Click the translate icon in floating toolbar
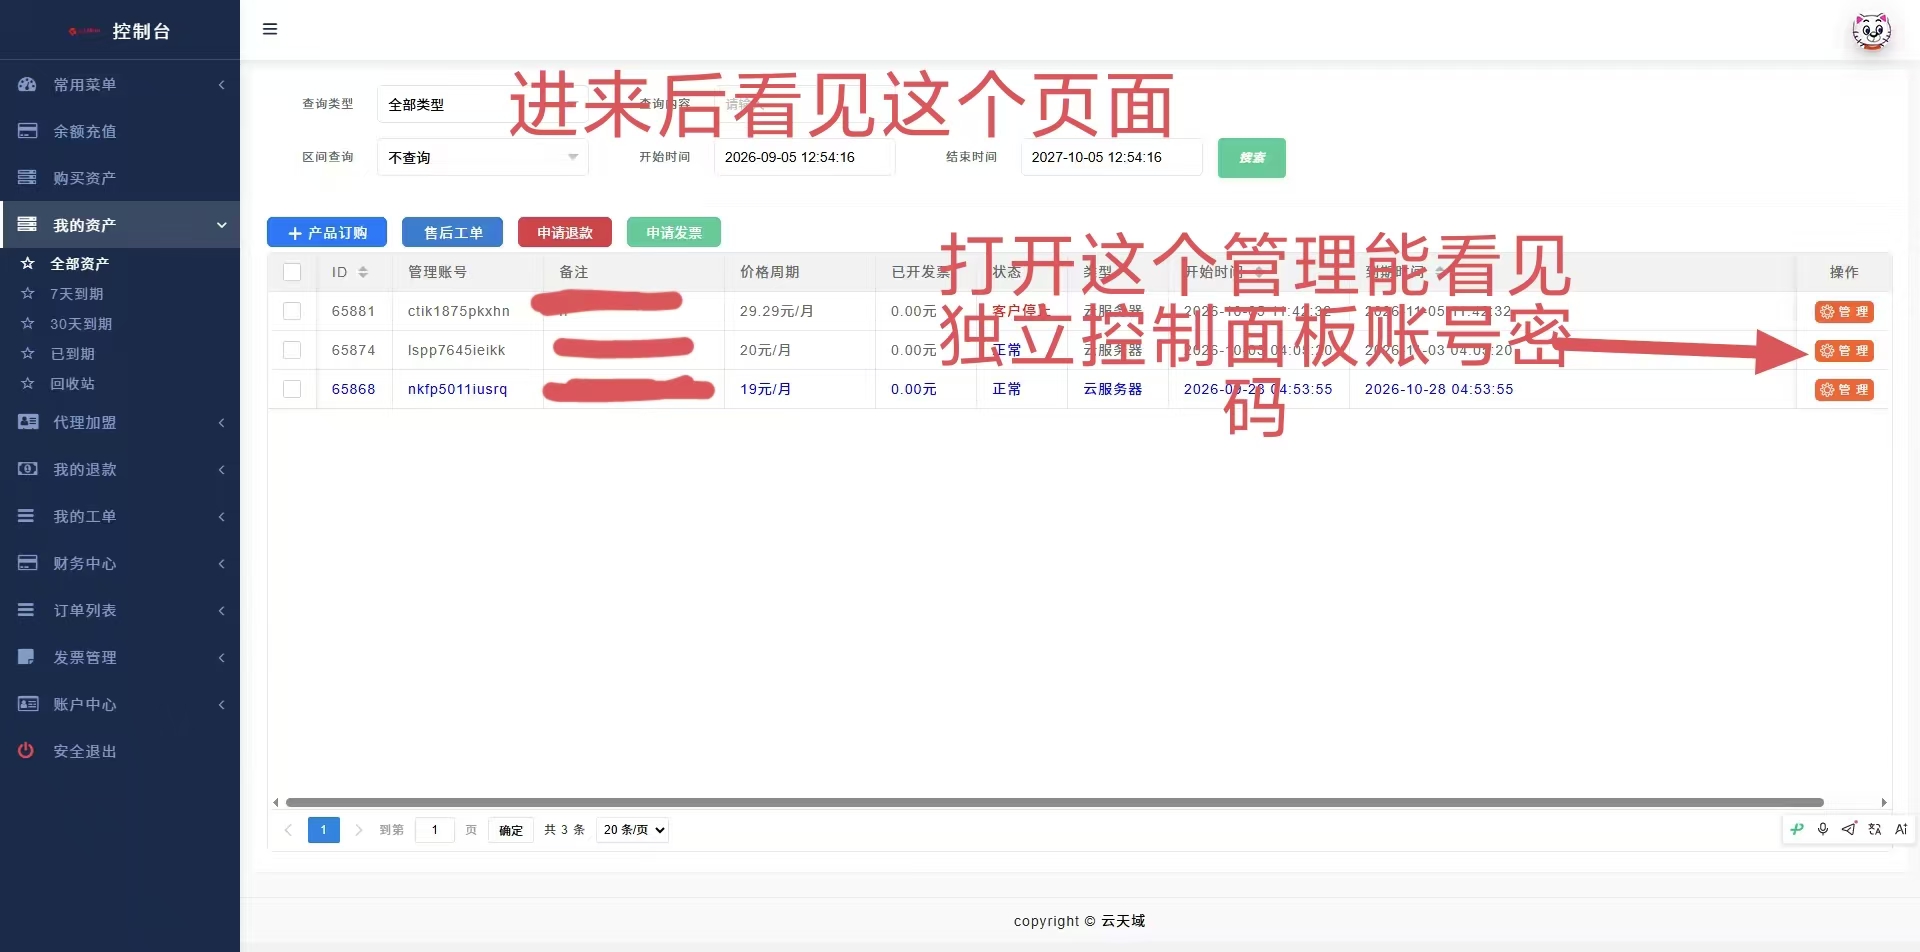Screen dimensions: 1920x952 click(x=1875, y=829)
